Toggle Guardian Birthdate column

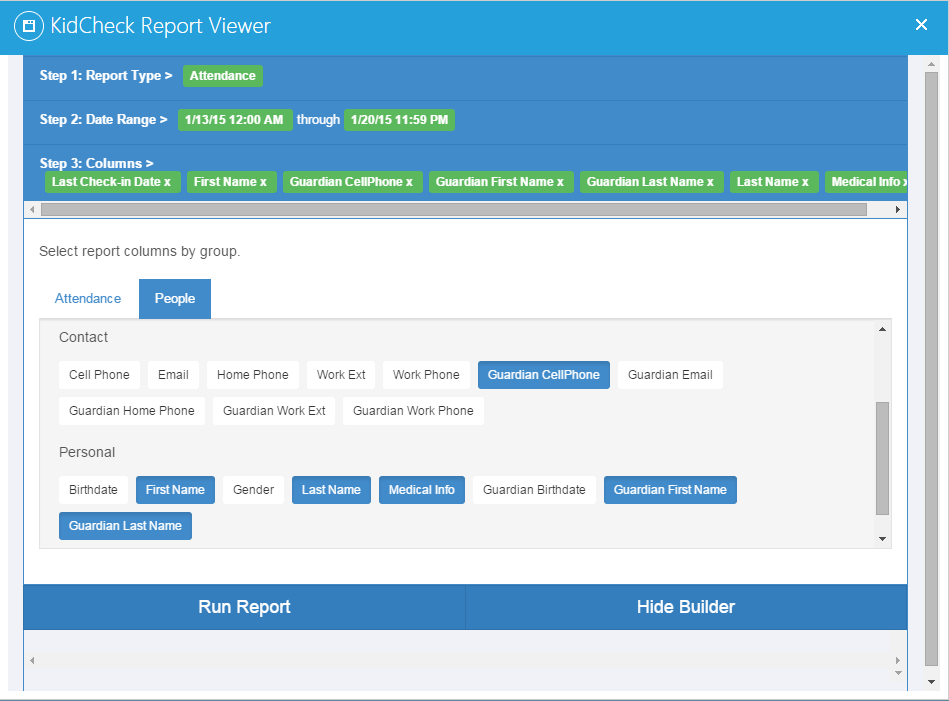click(x=534, y=490)
